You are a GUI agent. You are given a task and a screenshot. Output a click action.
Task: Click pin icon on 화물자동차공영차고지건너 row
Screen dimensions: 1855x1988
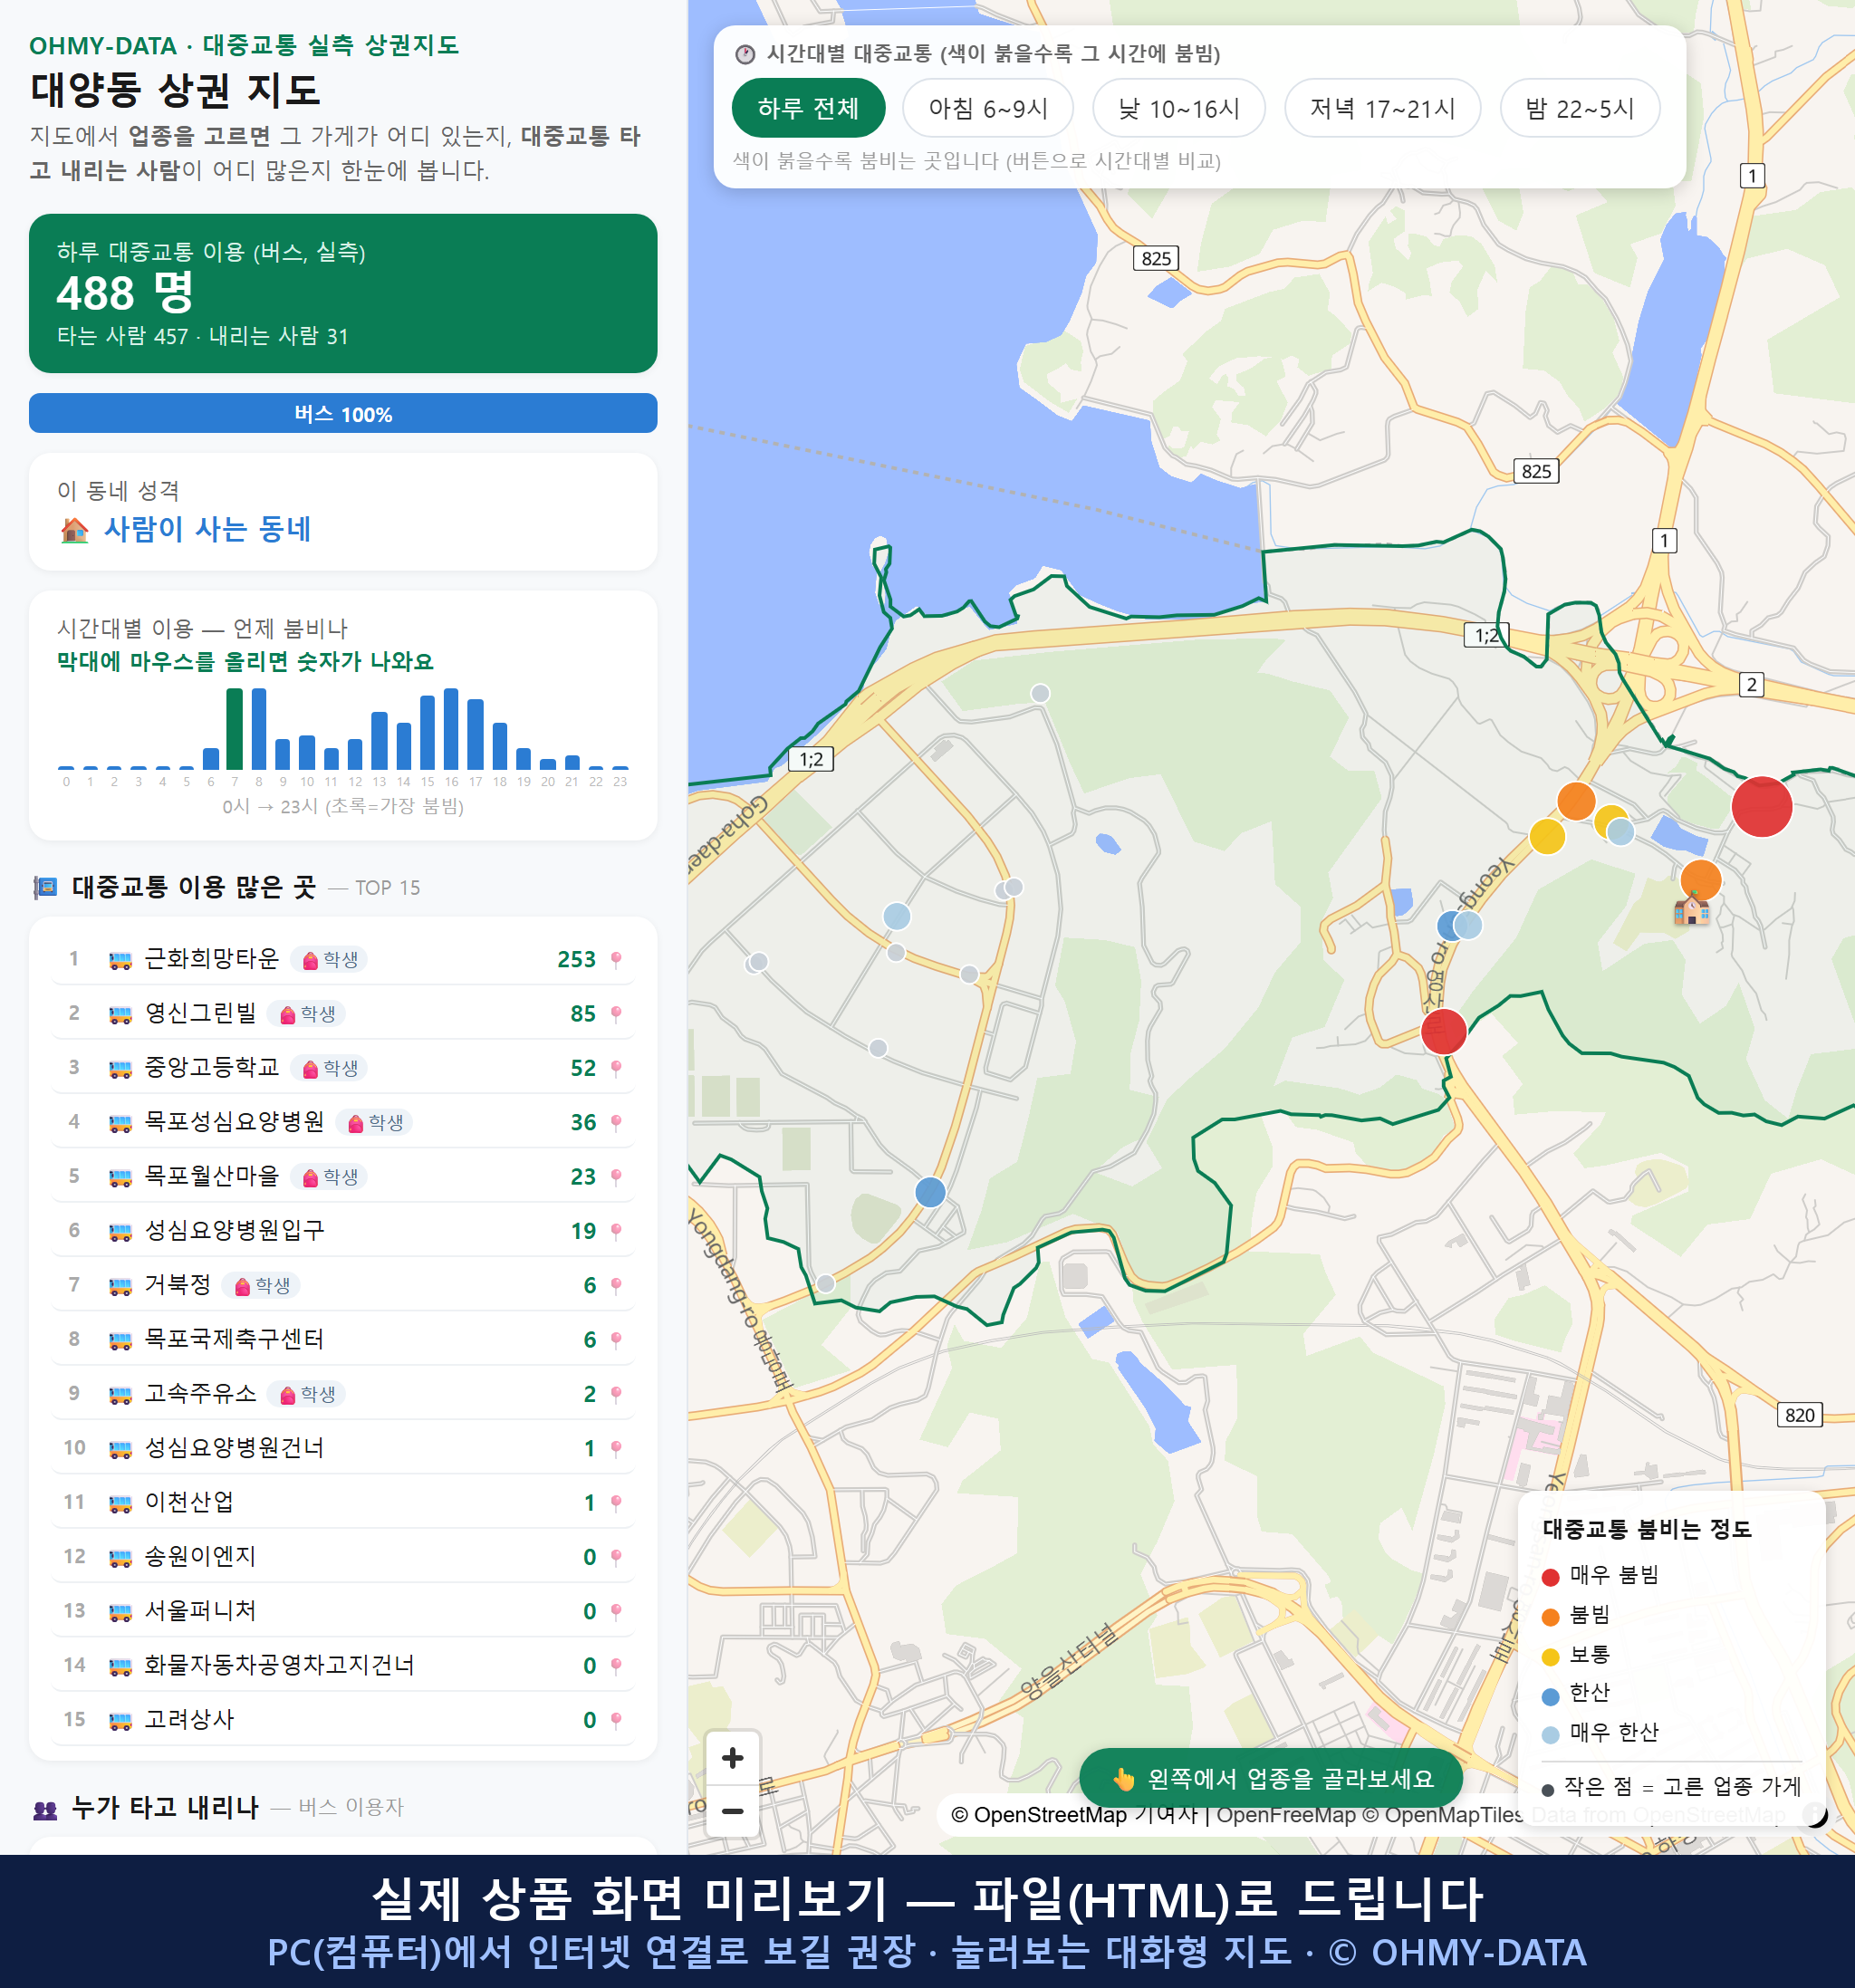click(616, 1666)
